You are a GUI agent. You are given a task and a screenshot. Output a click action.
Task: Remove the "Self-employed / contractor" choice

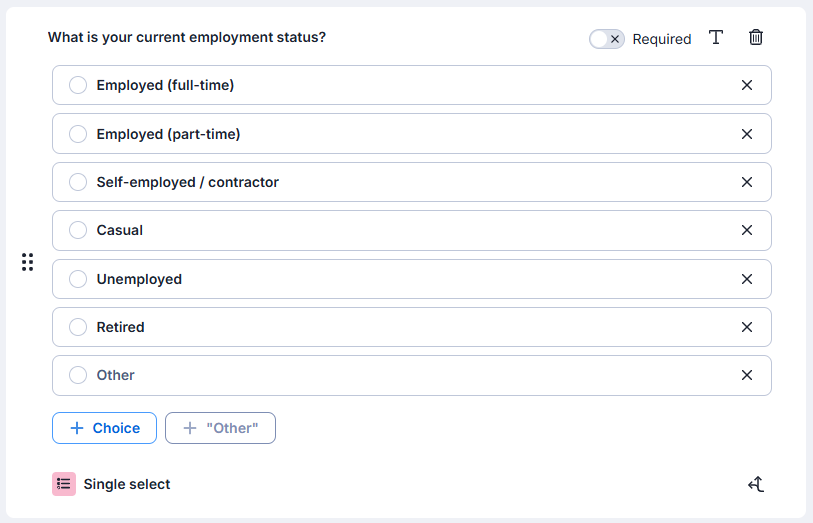click(x=747, y=182)
